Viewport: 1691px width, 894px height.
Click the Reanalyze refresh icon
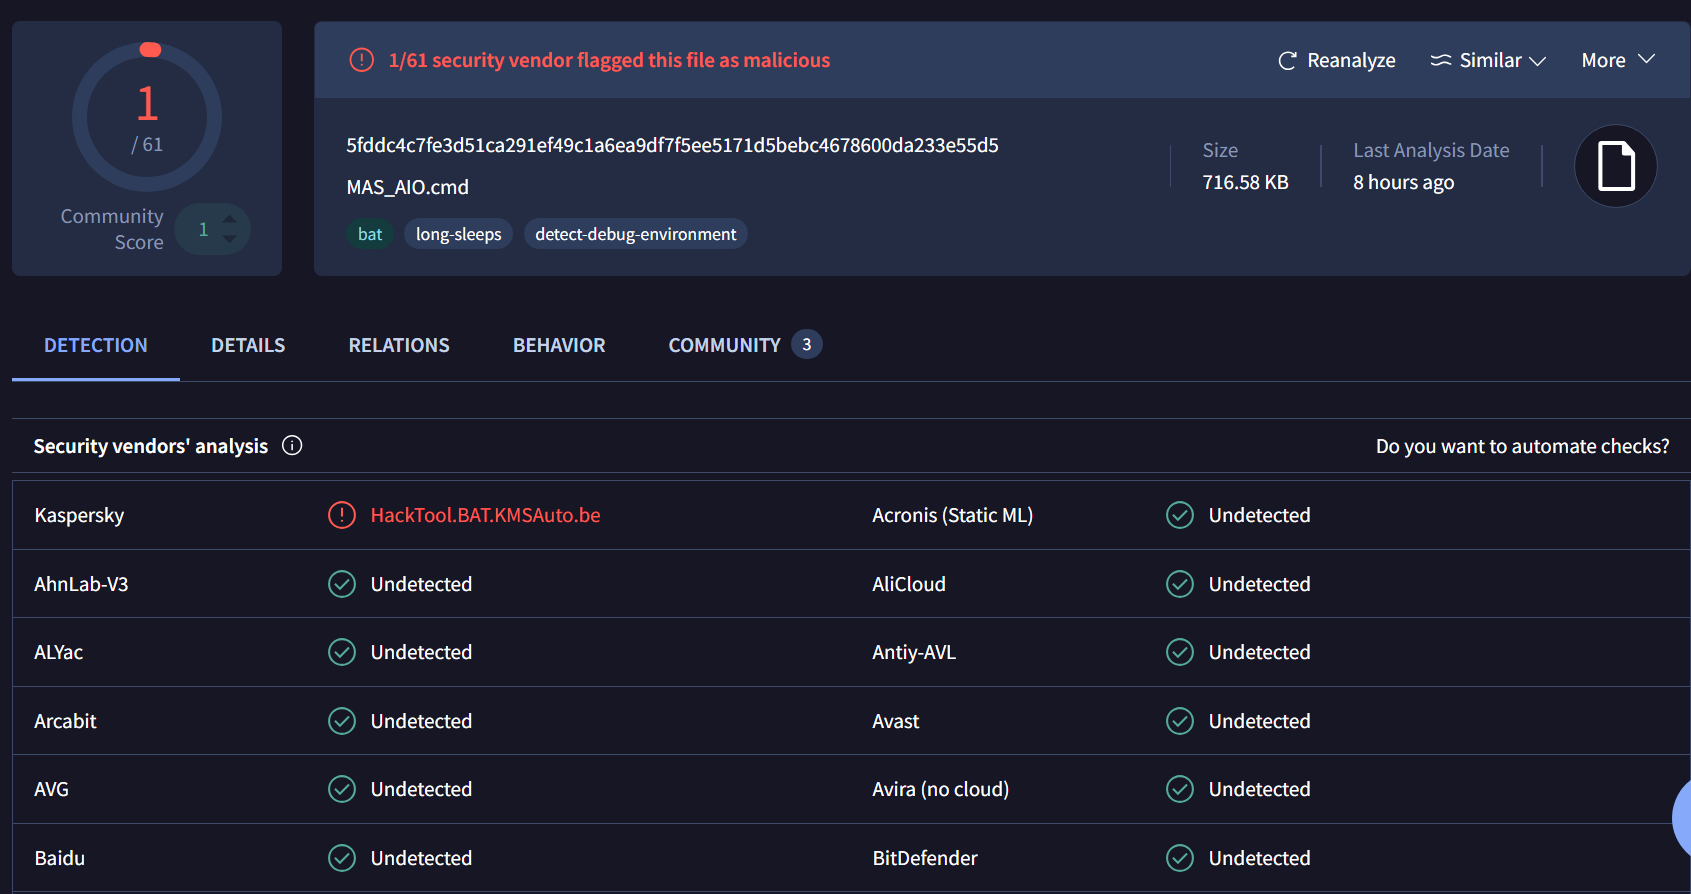pos(1287,61)
